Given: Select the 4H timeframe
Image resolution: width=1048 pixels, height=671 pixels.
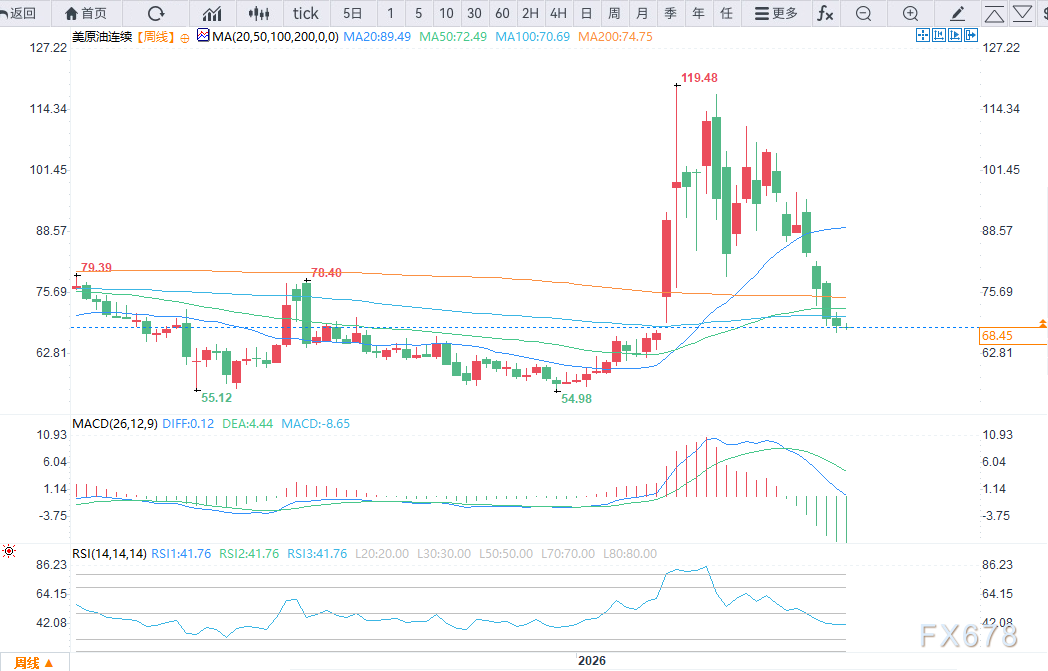Looking at the screenshot, I should tap(559, 13).
